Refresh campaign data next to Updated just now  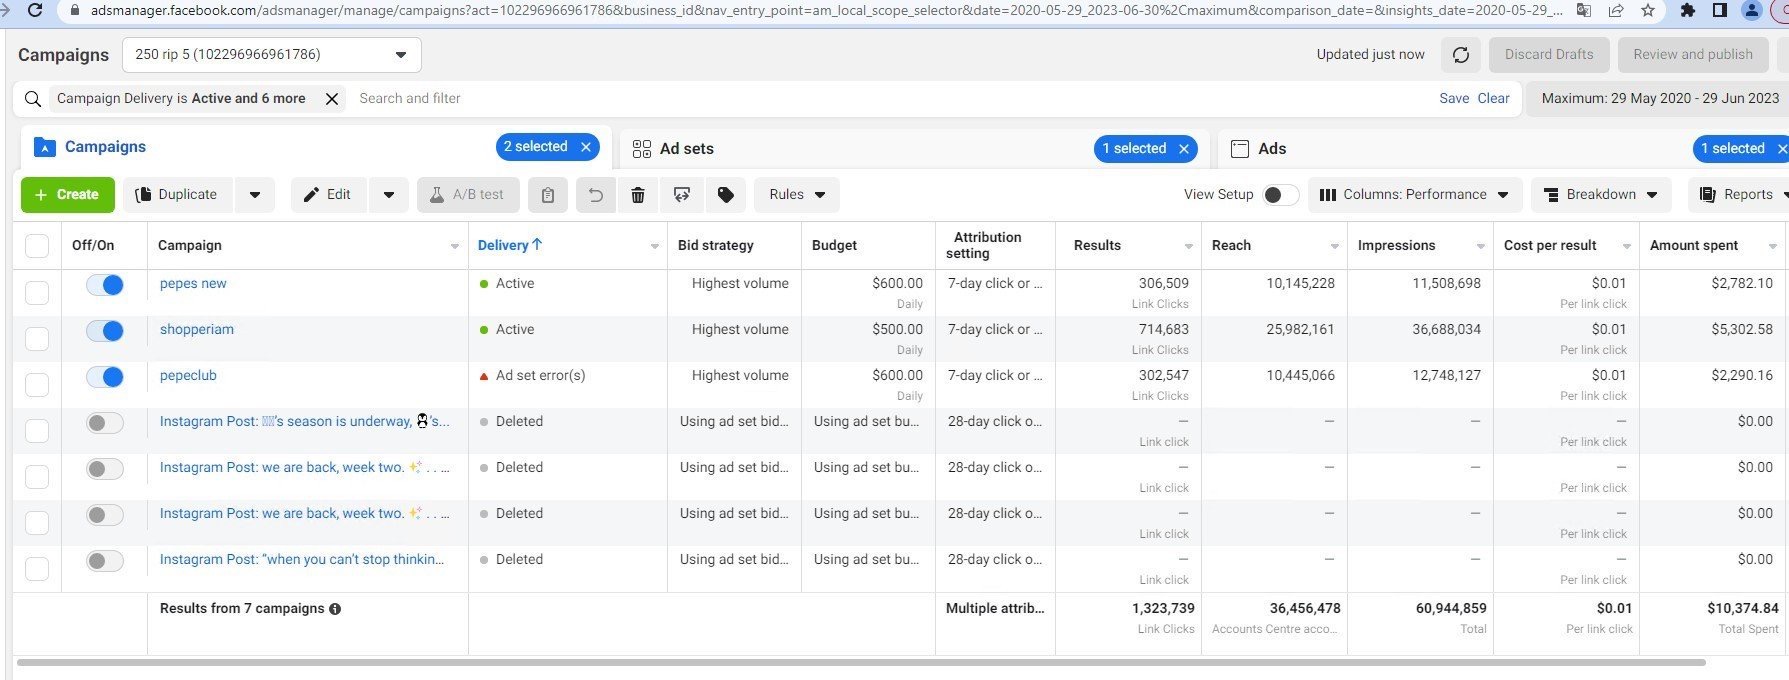(x=1461, y=55)
